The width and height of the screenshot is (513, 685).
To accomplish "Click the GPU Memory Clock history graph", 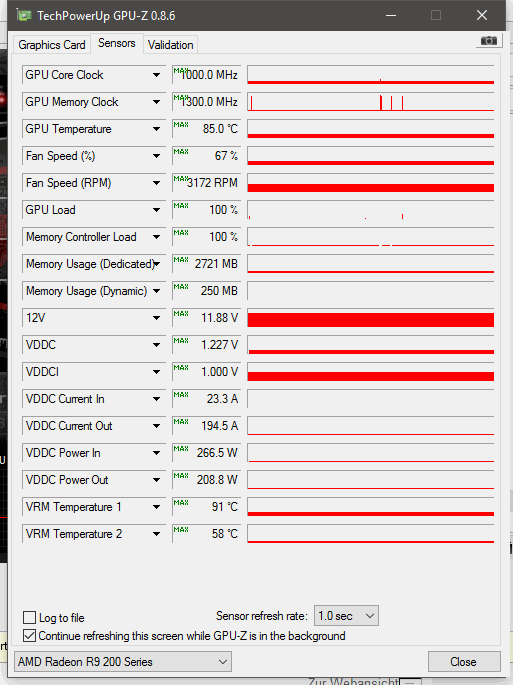I will pyautogui.click(x=371, y=102).
